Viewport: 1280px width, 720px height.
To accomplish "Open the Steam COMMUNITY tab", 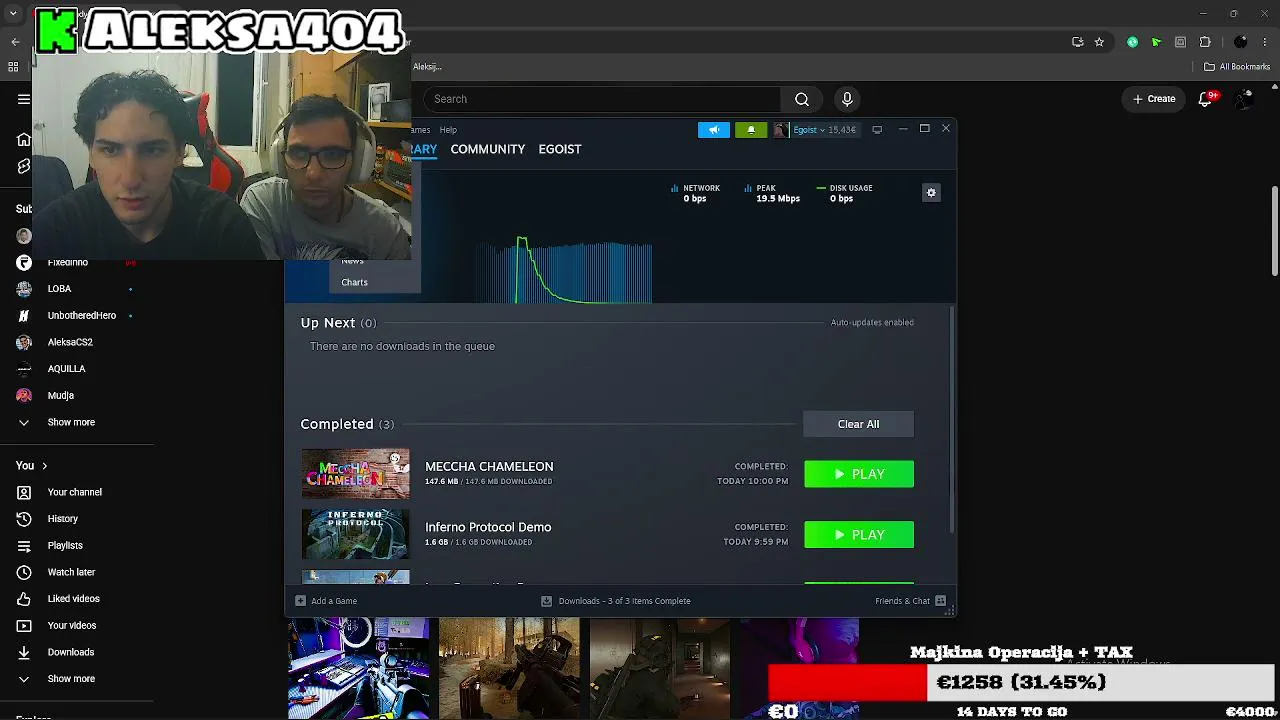I will click(x=487, y=149).
